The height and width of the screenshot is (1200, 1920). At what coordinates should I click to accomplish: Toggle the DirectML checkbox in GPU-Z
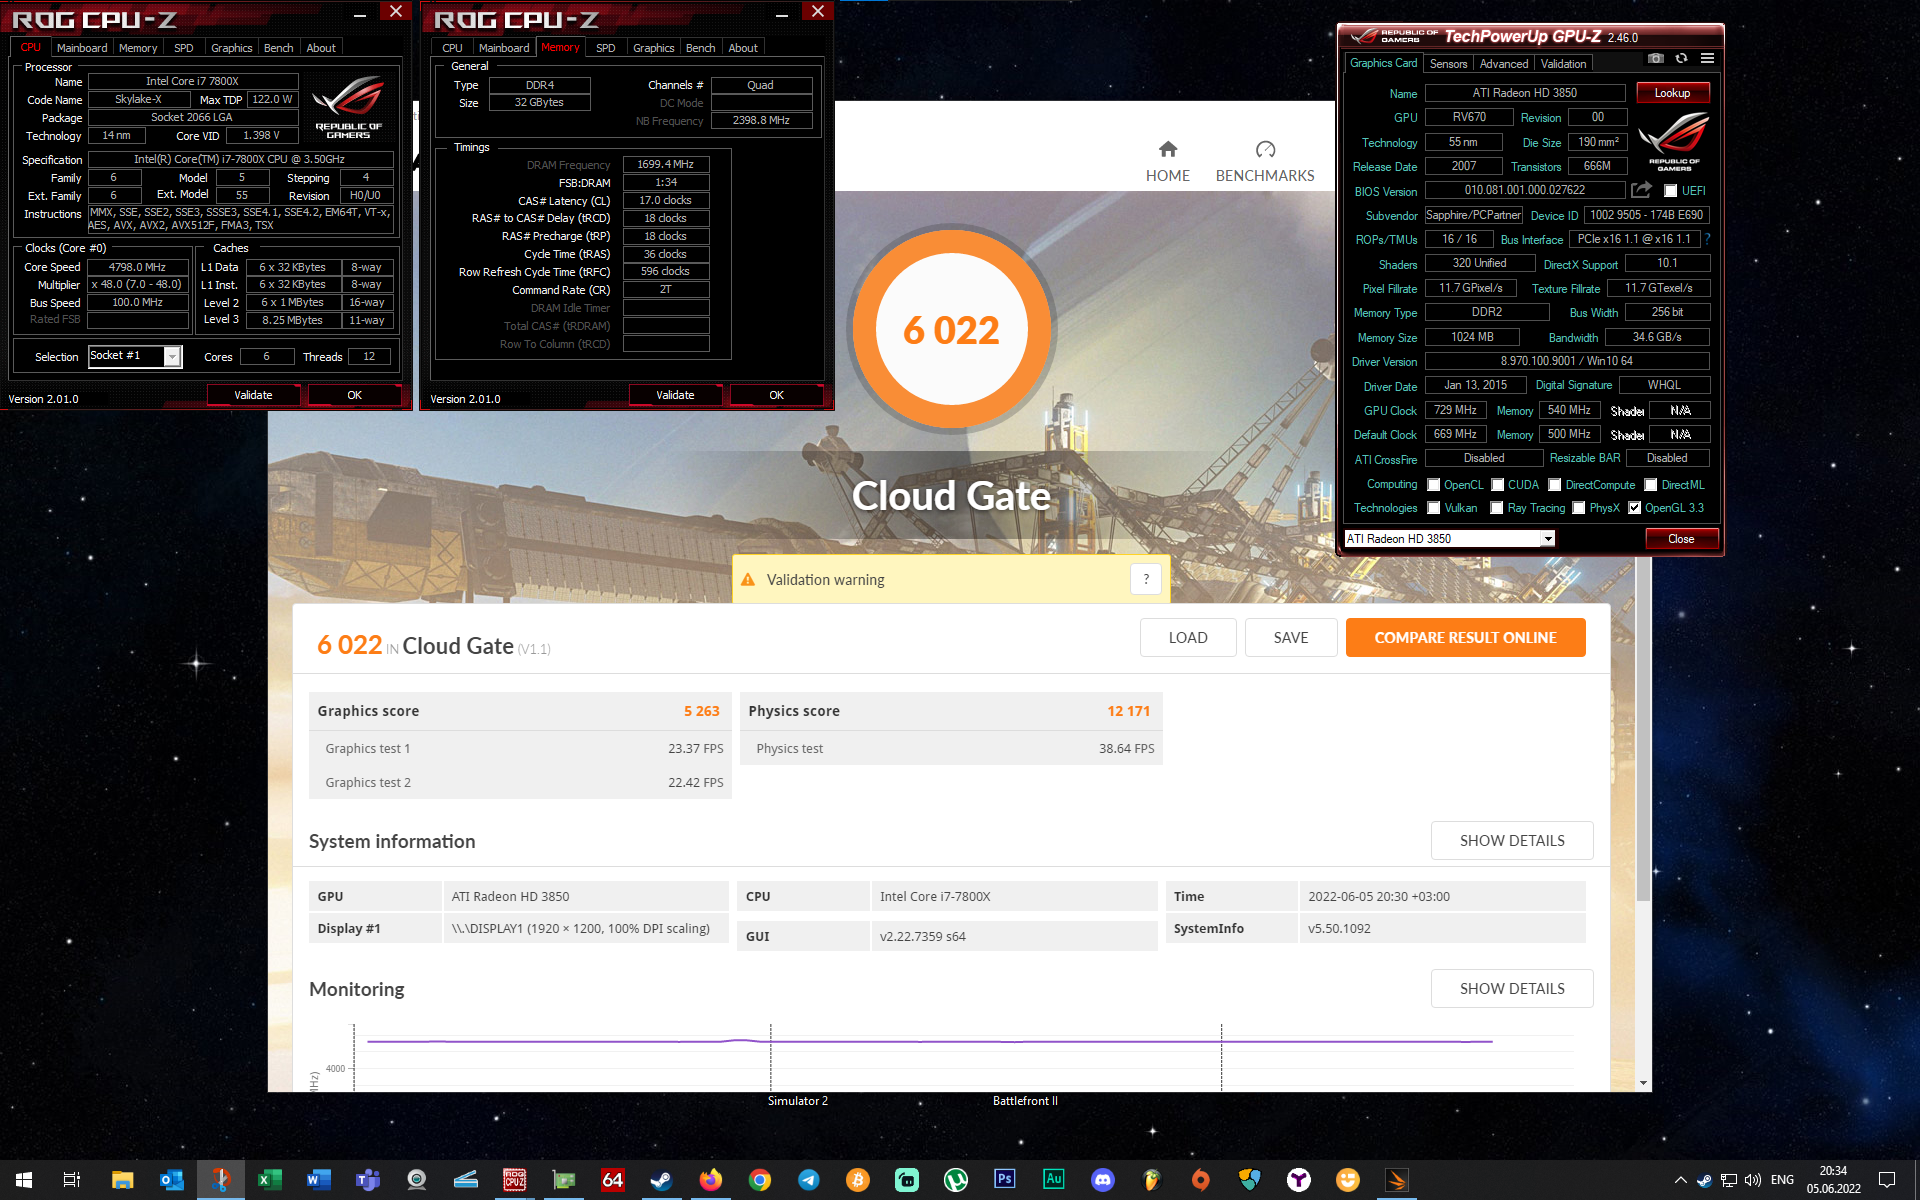[x=1651, y=485]
